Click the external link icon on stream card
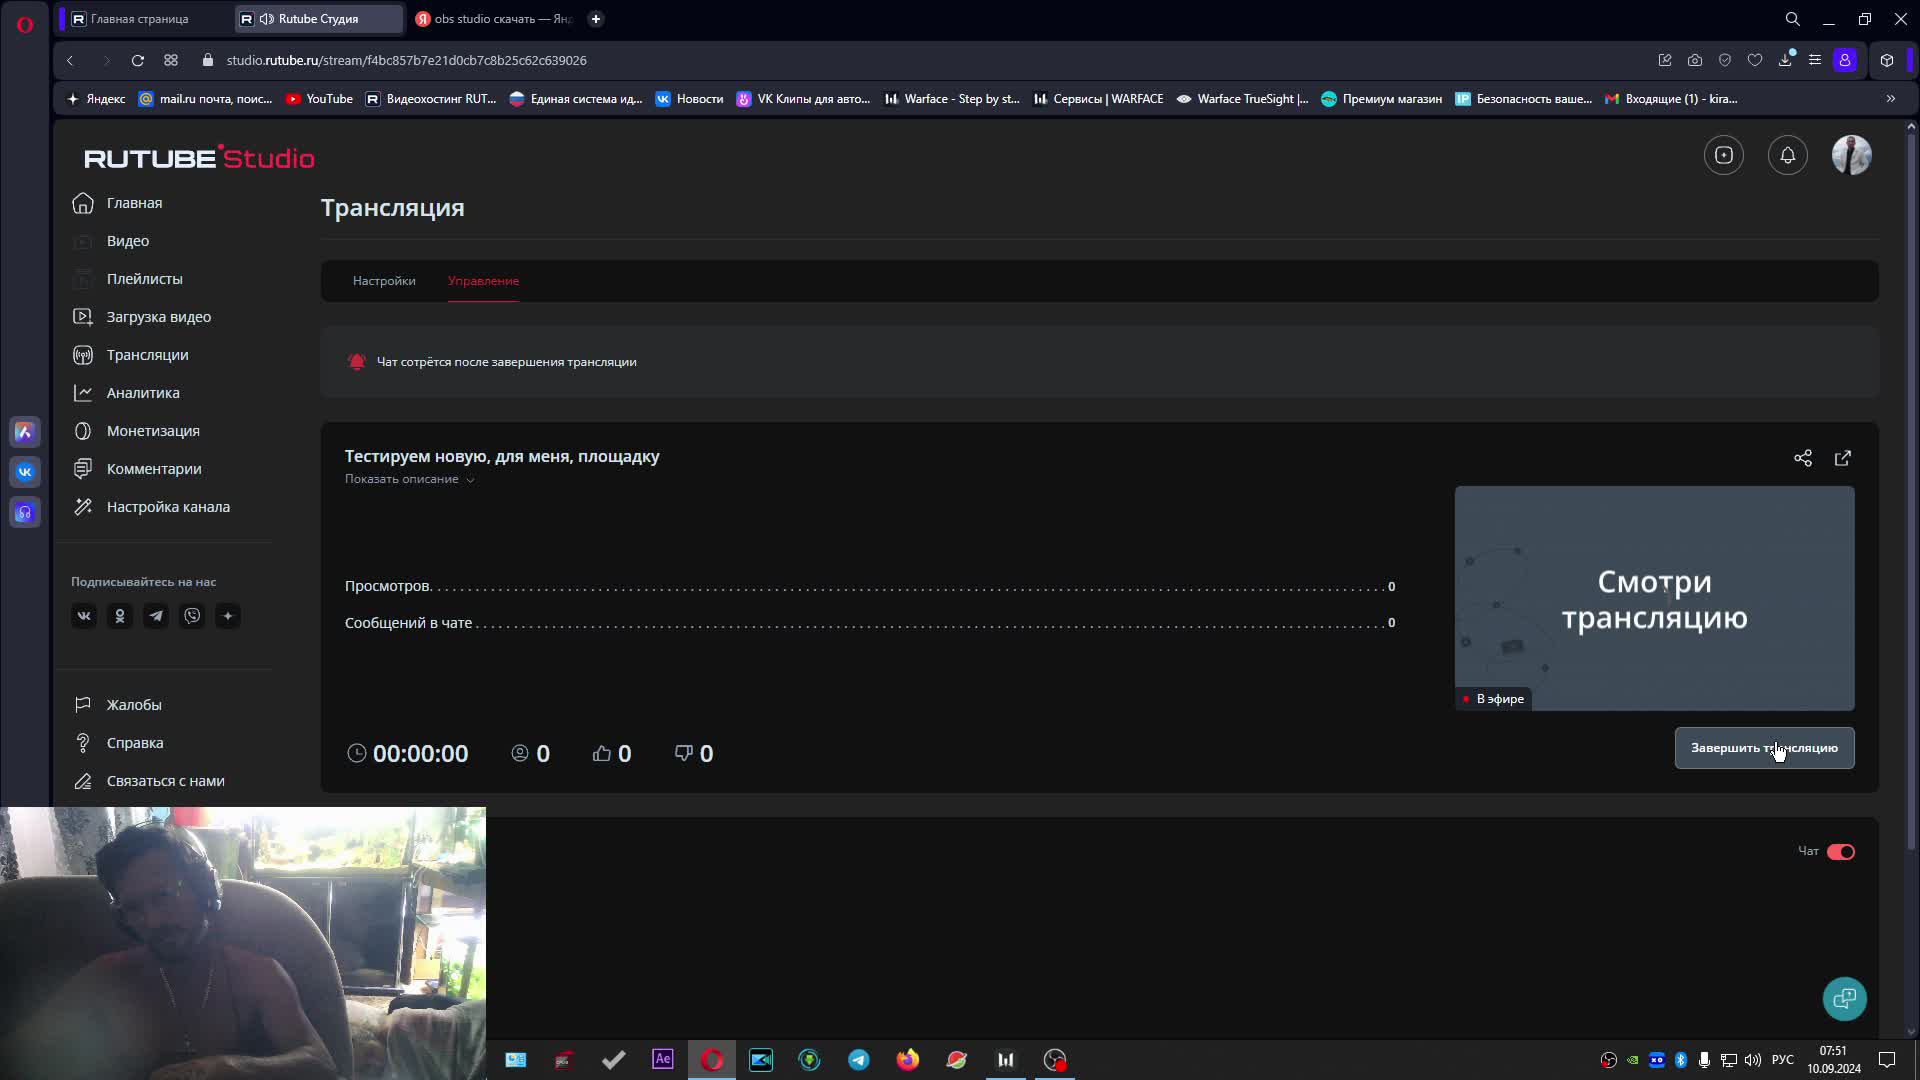The image size is (1920, 1080). [1842, 458]
